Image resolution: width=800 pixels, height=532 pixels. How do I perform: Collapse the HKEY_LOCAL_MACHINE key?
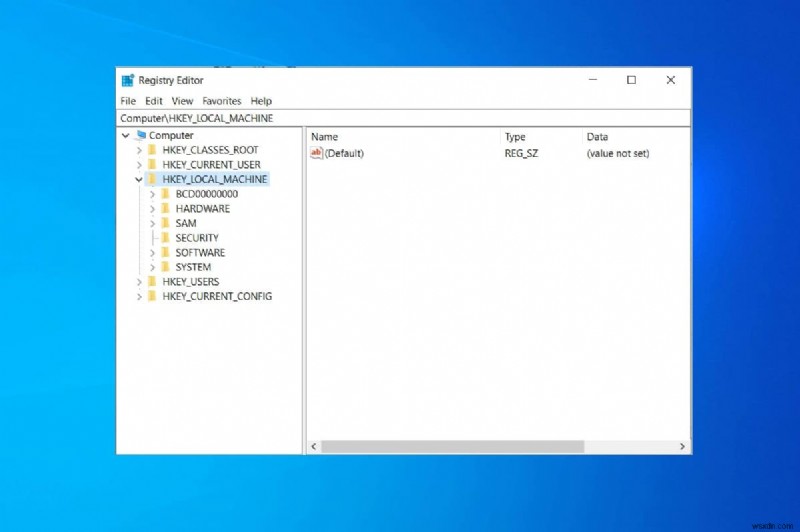coord(139,180)
